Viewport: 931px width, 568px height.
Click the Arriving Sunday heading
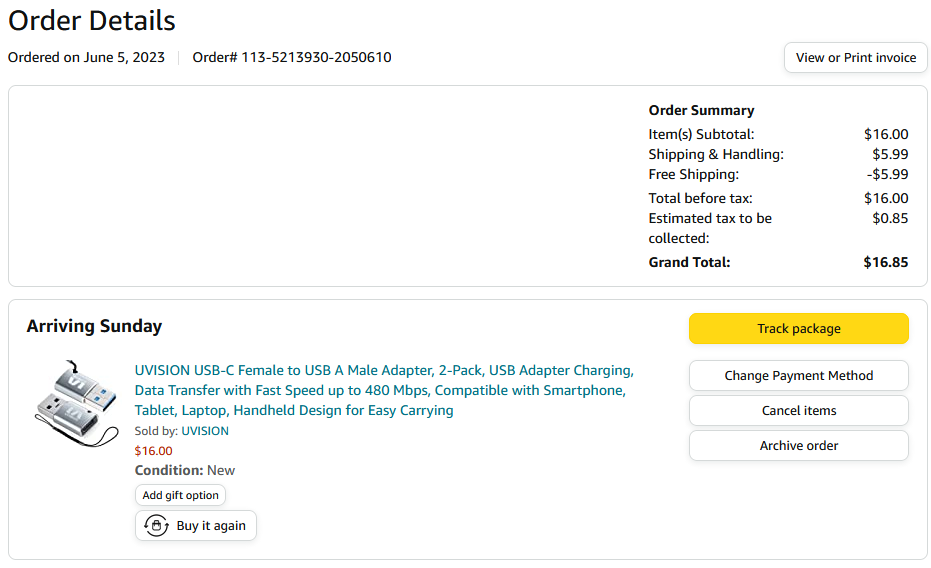pos(94,326)
